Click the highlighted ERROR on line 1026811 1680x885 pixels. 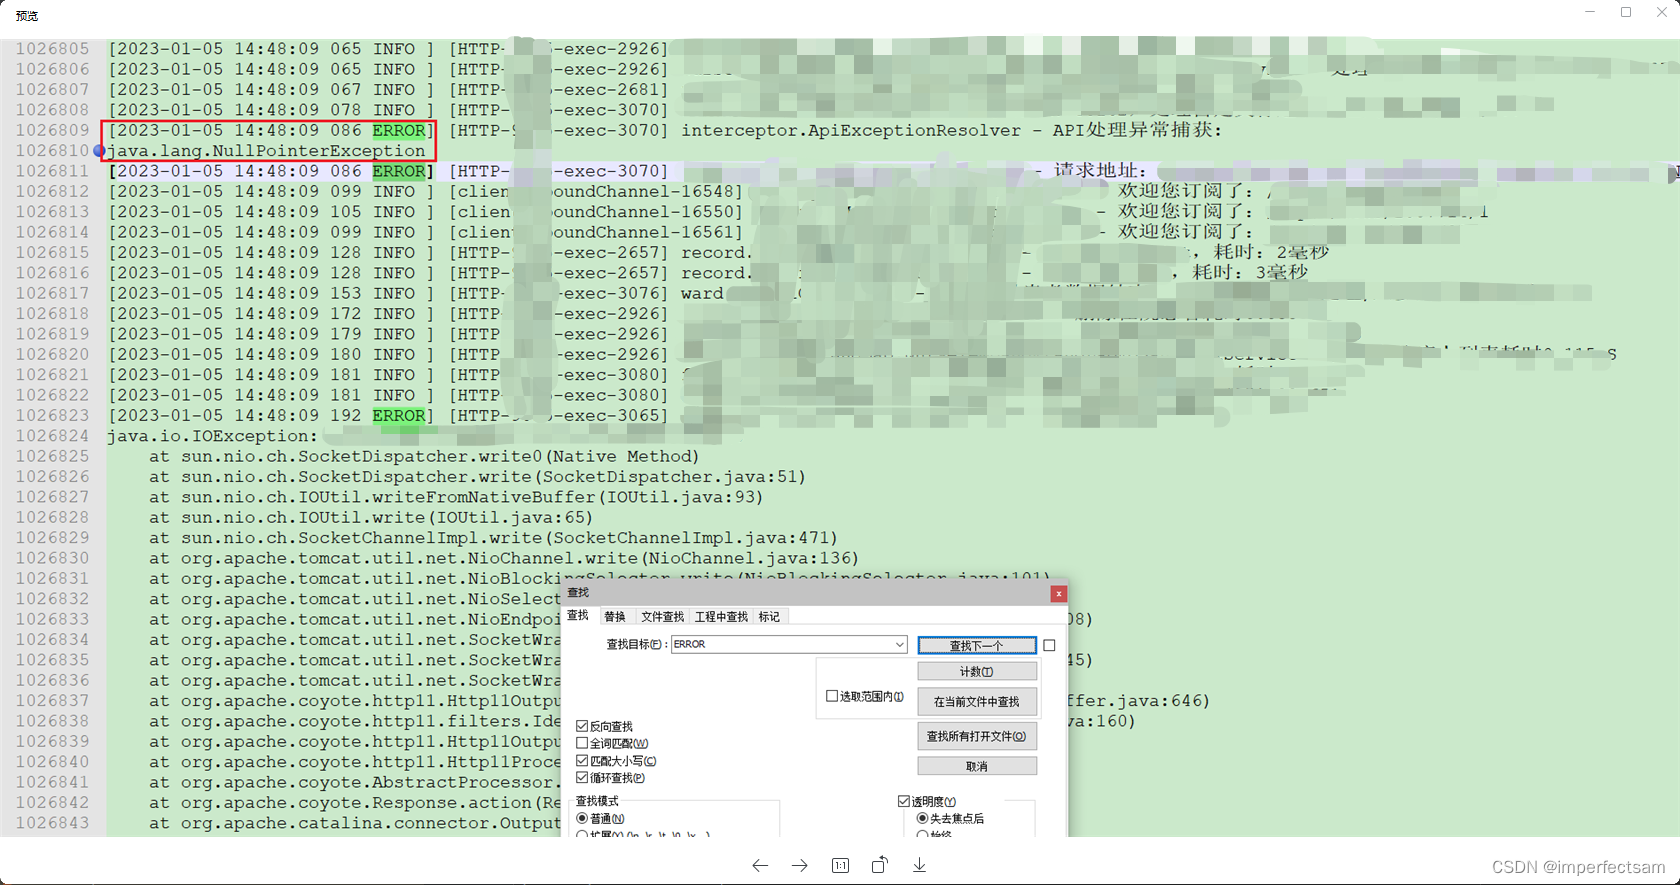pos(398,171)
